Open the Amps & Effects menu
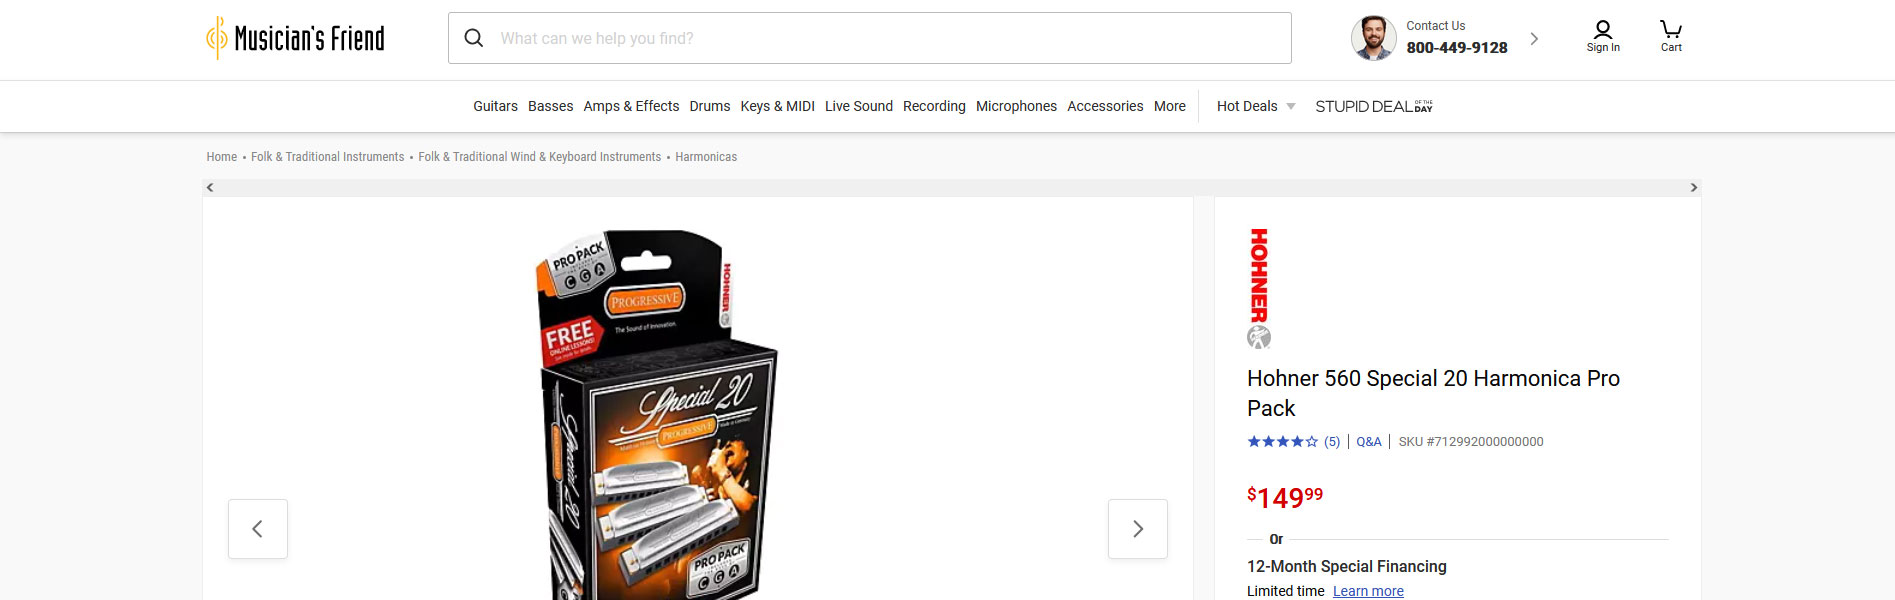Viewport: 1895px width, 600px height. pos(631,106)
